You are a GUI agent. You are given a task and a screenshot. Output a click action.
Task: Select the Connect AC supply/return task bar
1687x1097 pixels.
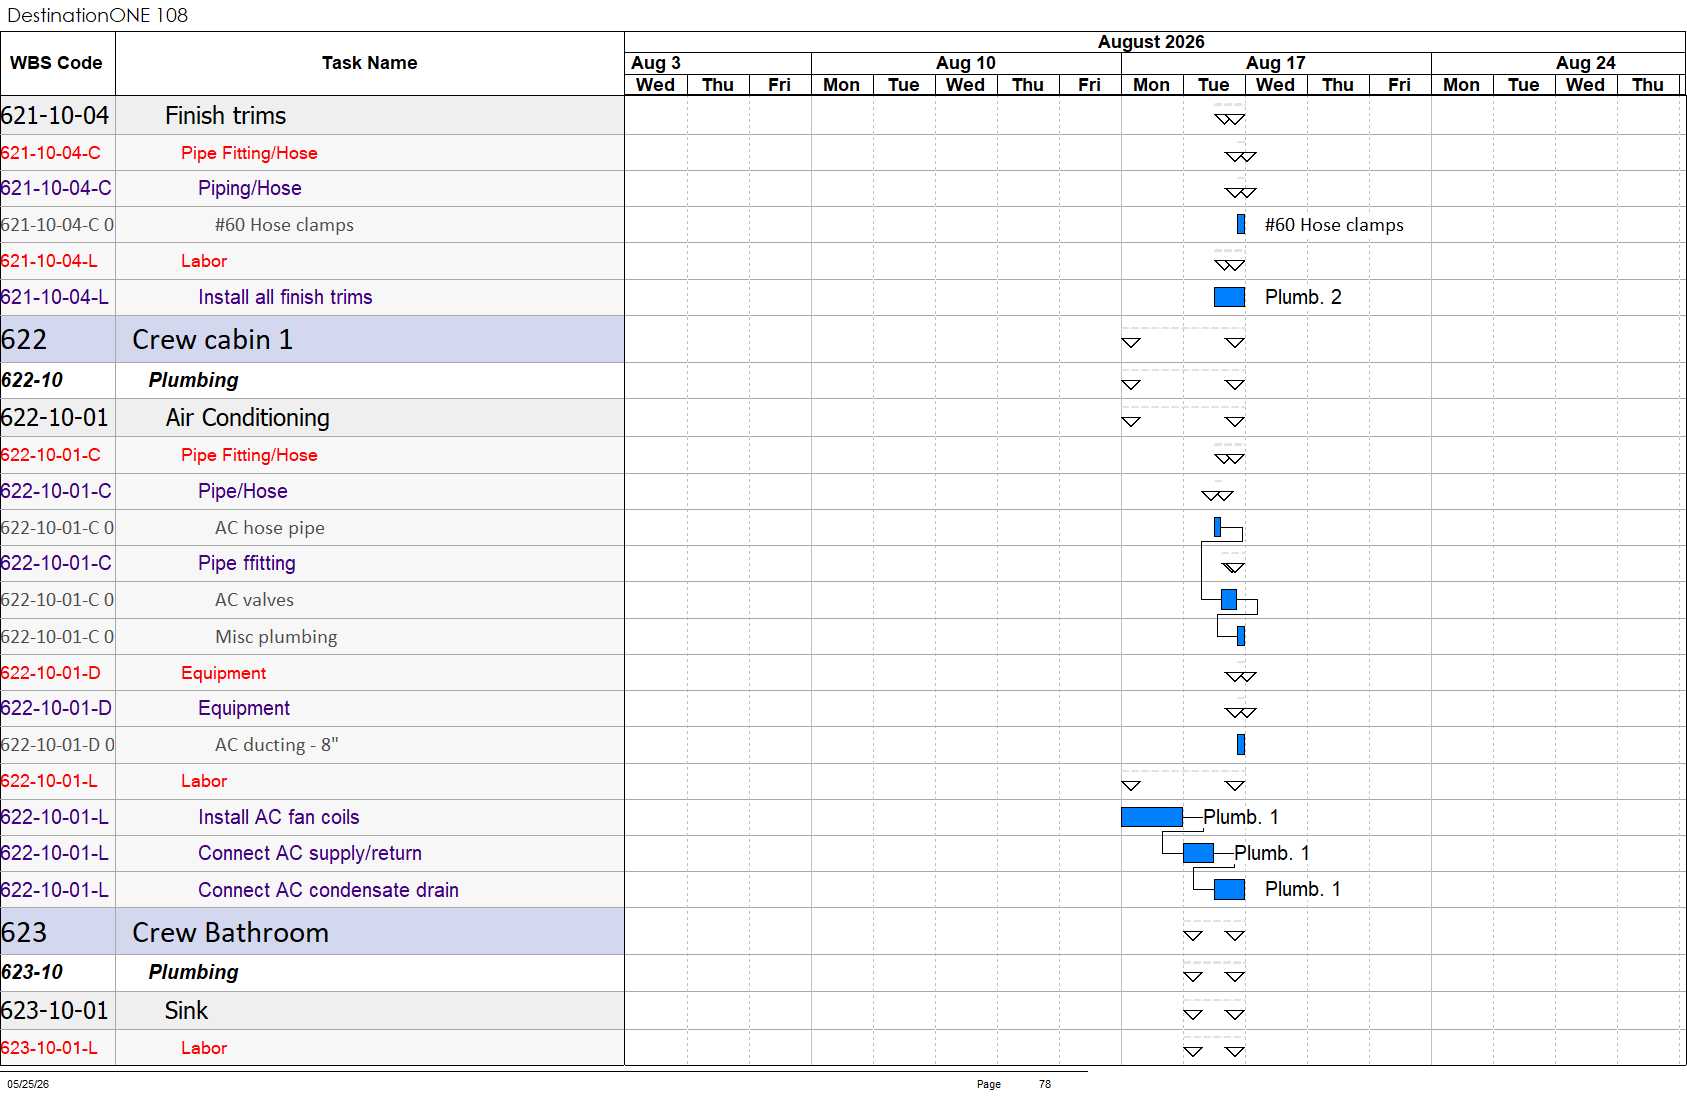point(1198,853)
